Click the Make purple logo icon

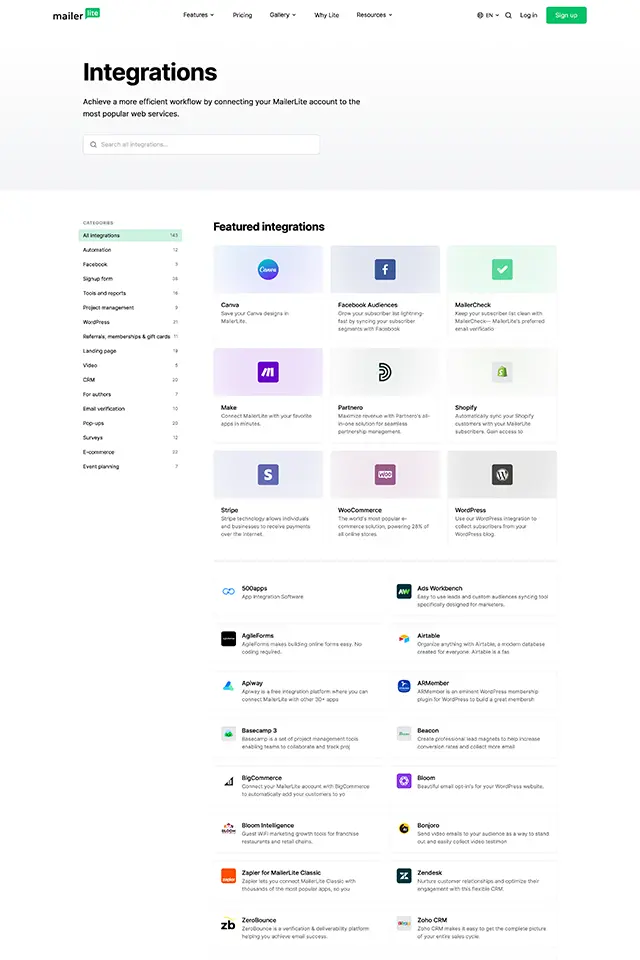[x=268, y=372]
